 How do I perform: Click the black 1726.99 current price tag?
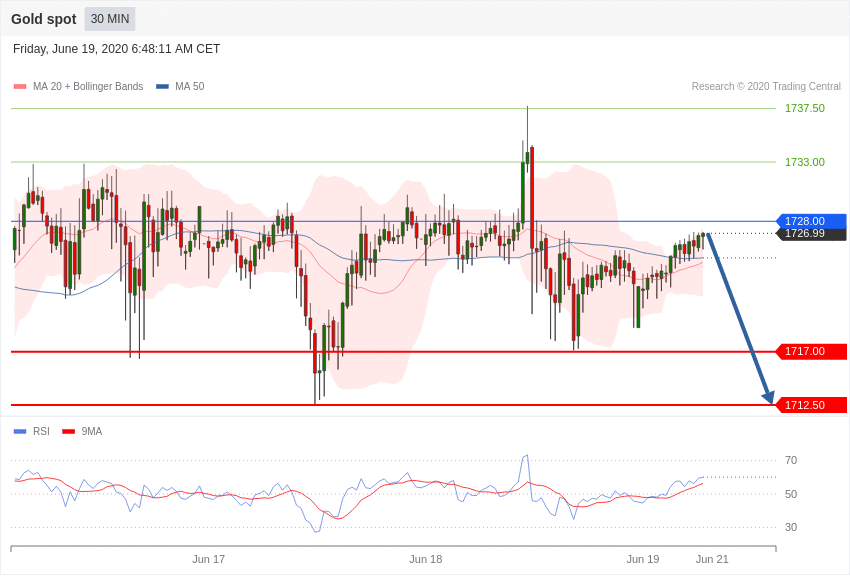pyautogui.click(x=812, y=234)
